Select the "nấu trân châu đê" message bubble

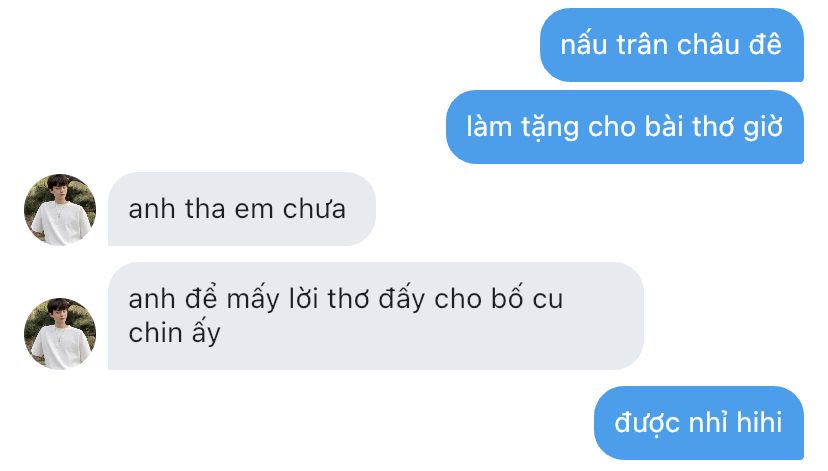672,45
